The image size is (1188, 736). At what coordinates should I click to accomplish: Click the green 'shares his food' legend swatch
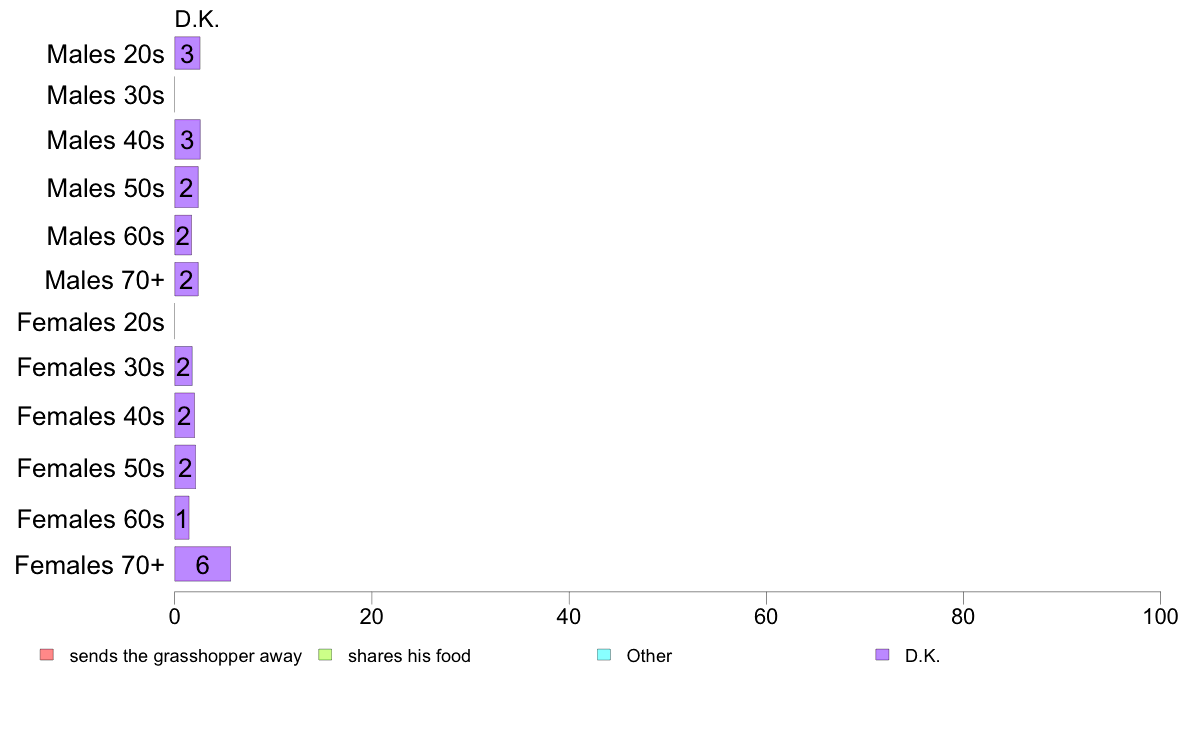pos(325,655)
